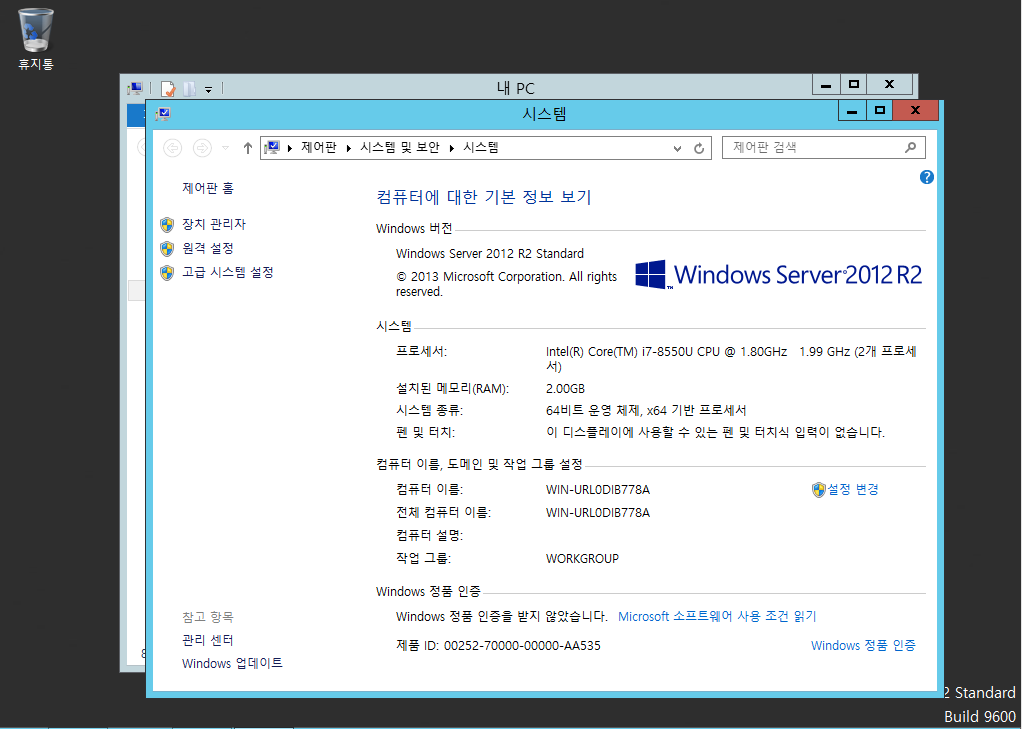Expand the chevron after 시스템 및 보안 breadcrumb
Viewport: 1022px width, 729px height.
click(452, 149)
